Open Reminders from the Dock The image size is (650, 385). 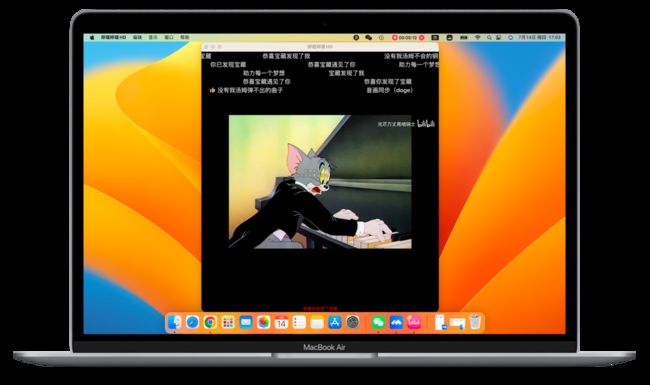coord(299,322)
